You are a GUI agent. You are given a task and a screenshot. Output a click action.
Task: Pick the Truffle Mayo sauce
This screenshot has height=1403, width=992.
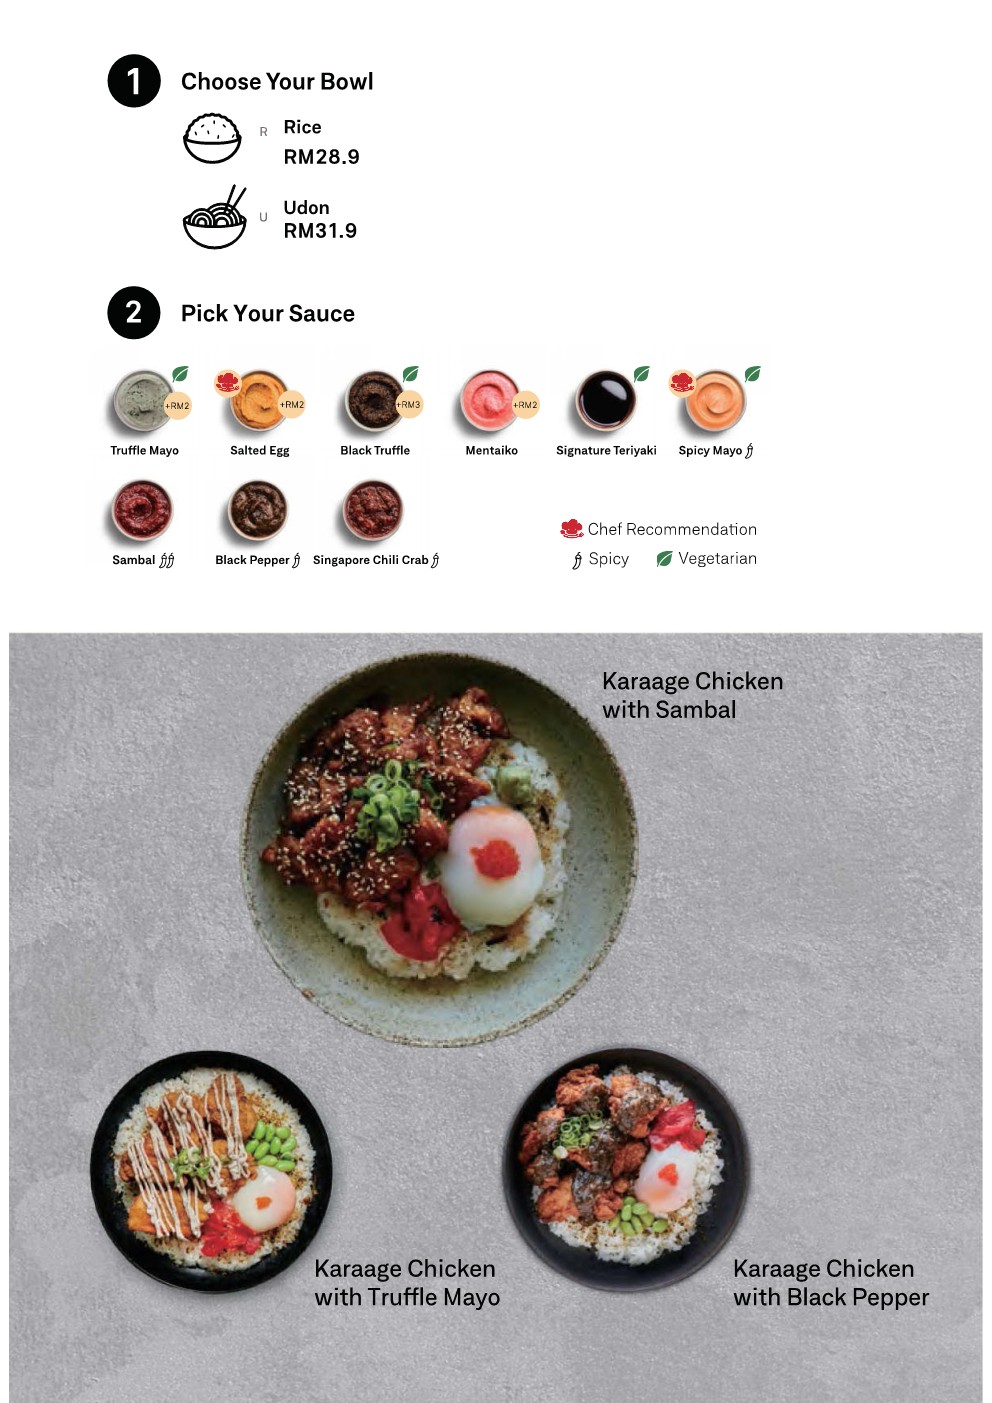(142, 401)
